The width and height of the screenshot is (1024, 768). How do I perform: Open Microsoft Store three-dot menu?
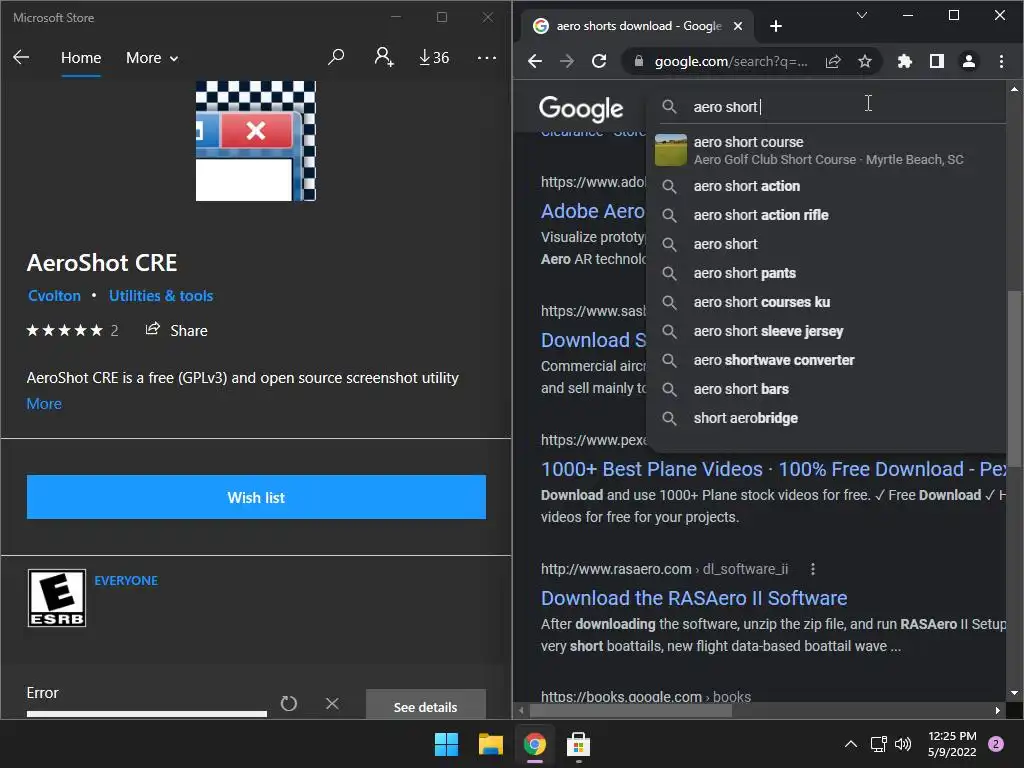click(x=487, y=57)
